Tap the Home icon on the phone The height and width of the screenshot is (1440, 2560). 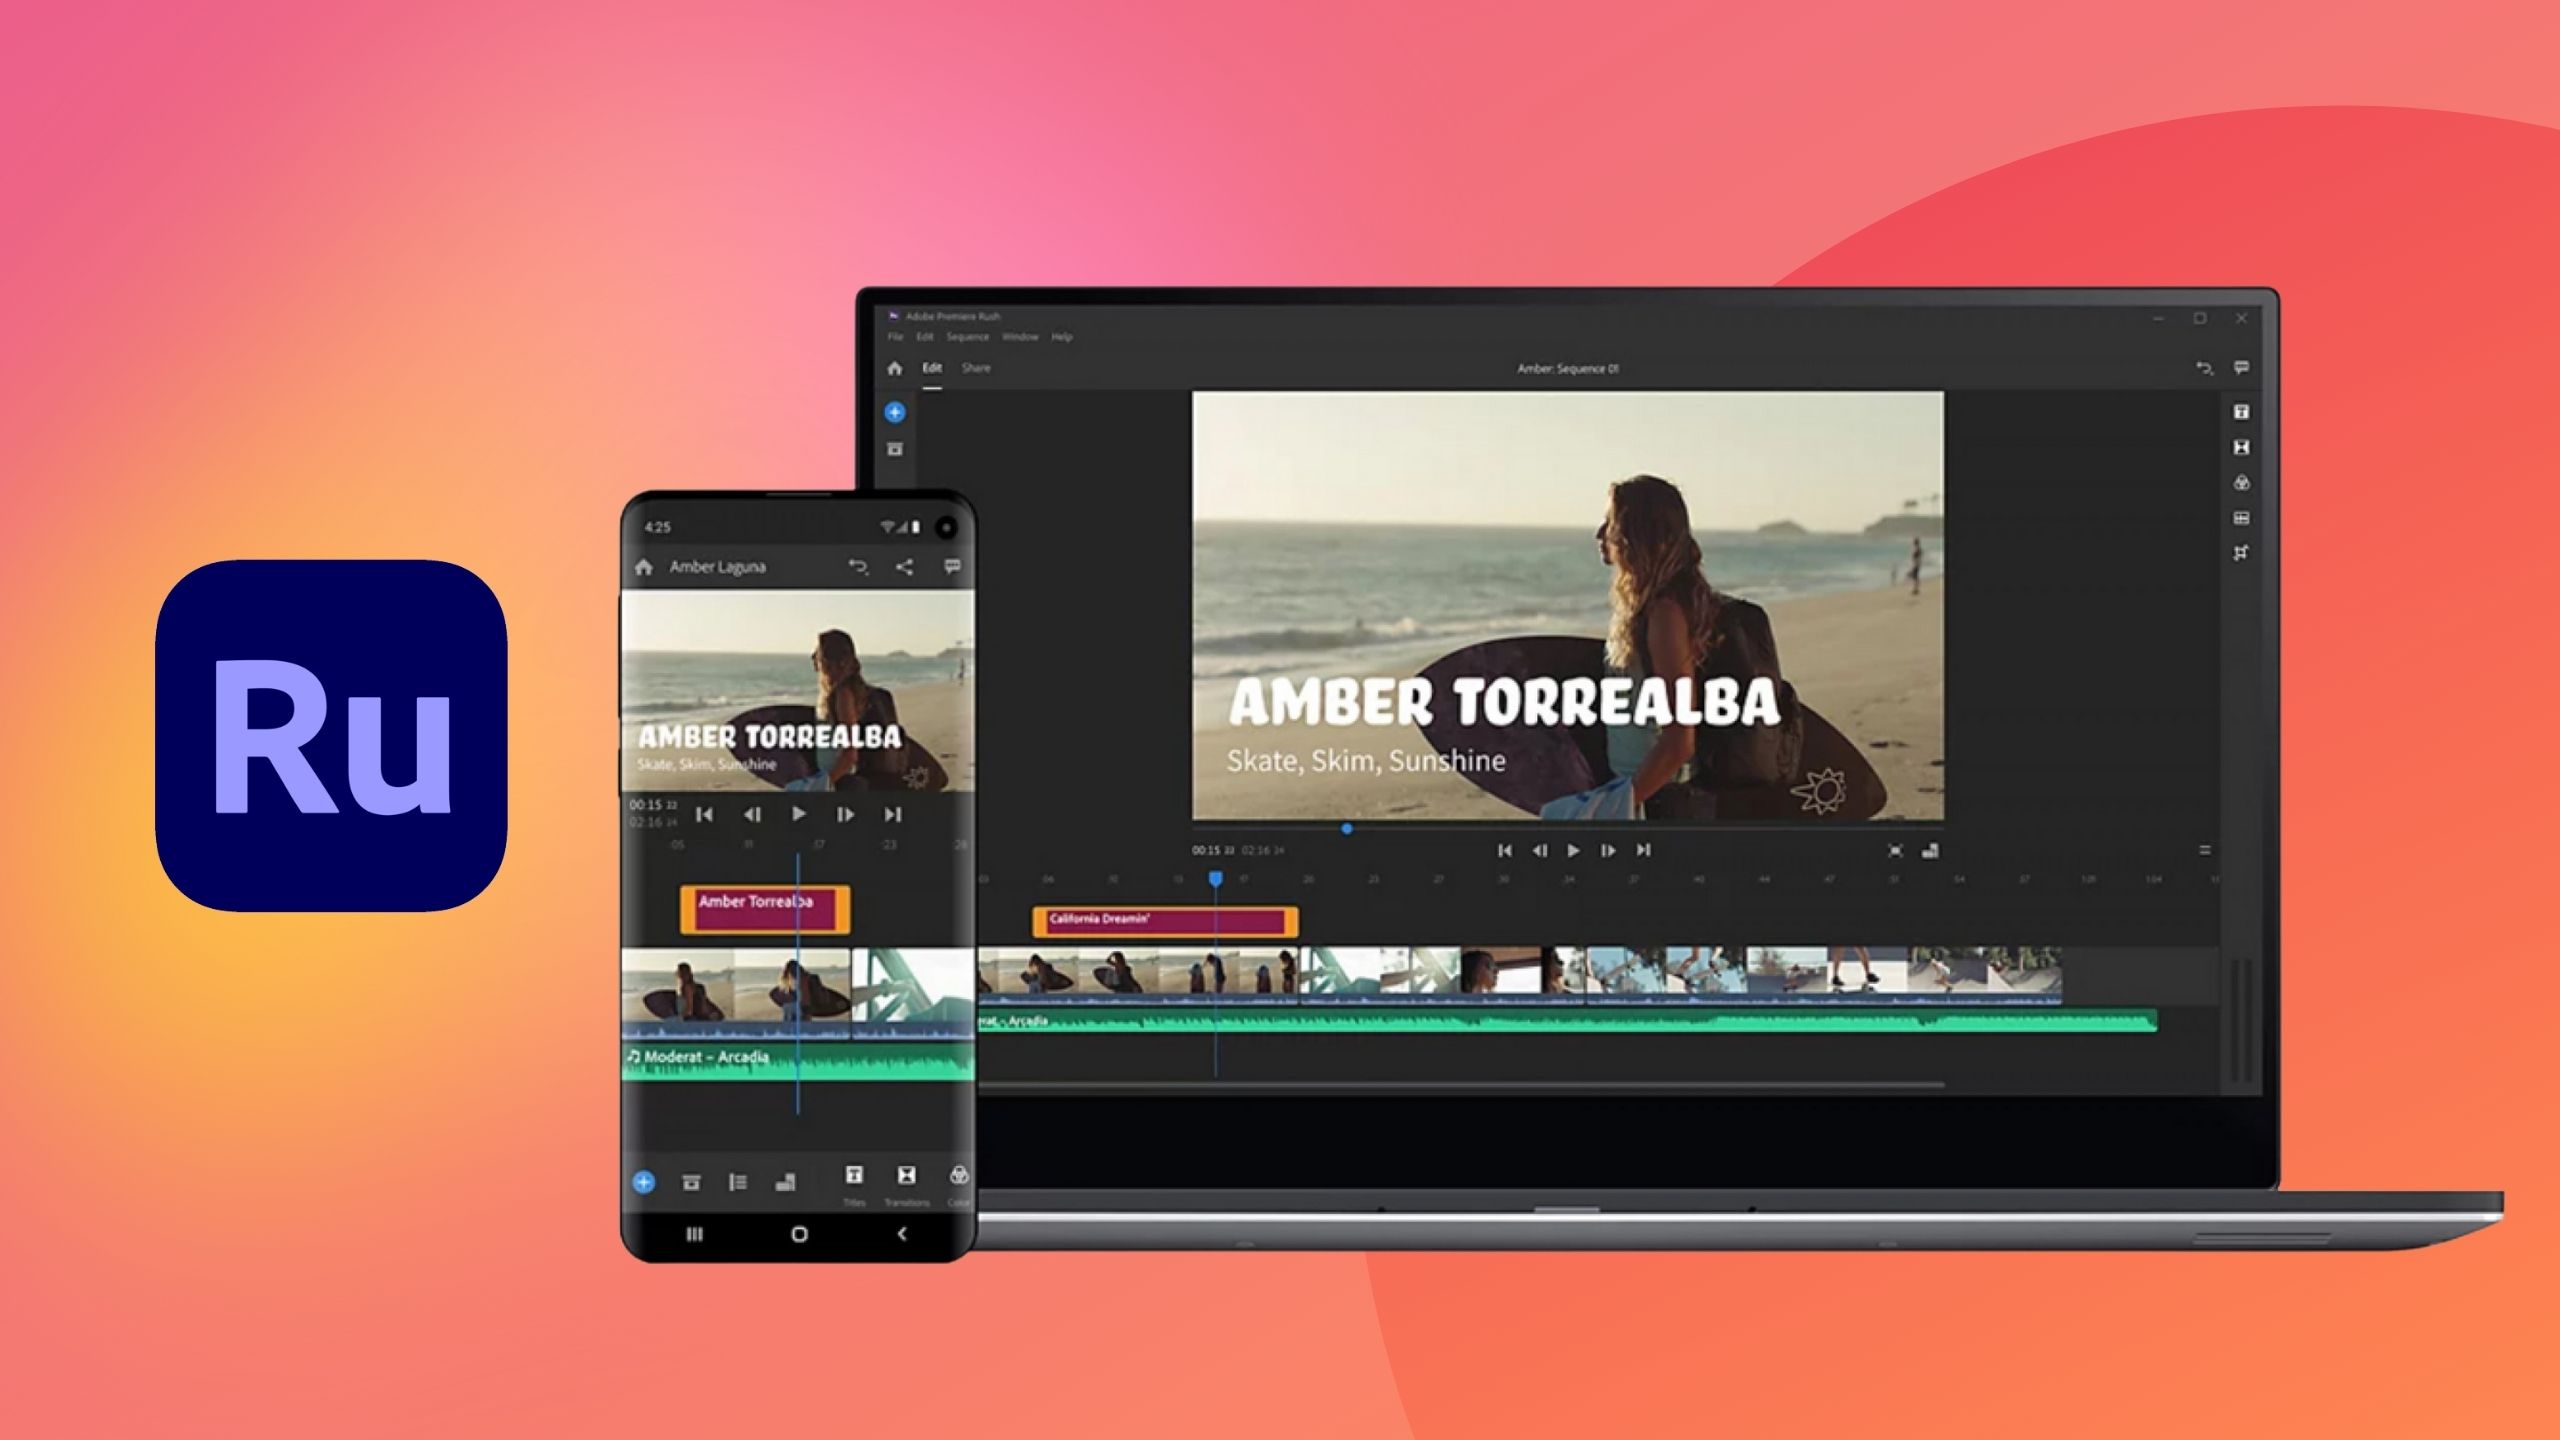tap(643, 567)
